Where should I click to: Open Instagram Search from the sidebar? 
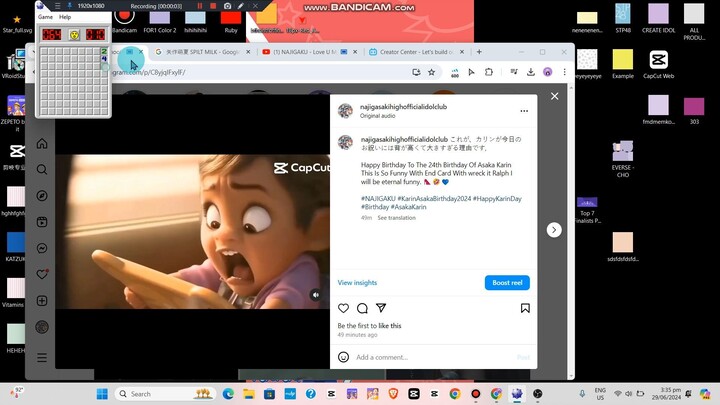tap(42, 169)
